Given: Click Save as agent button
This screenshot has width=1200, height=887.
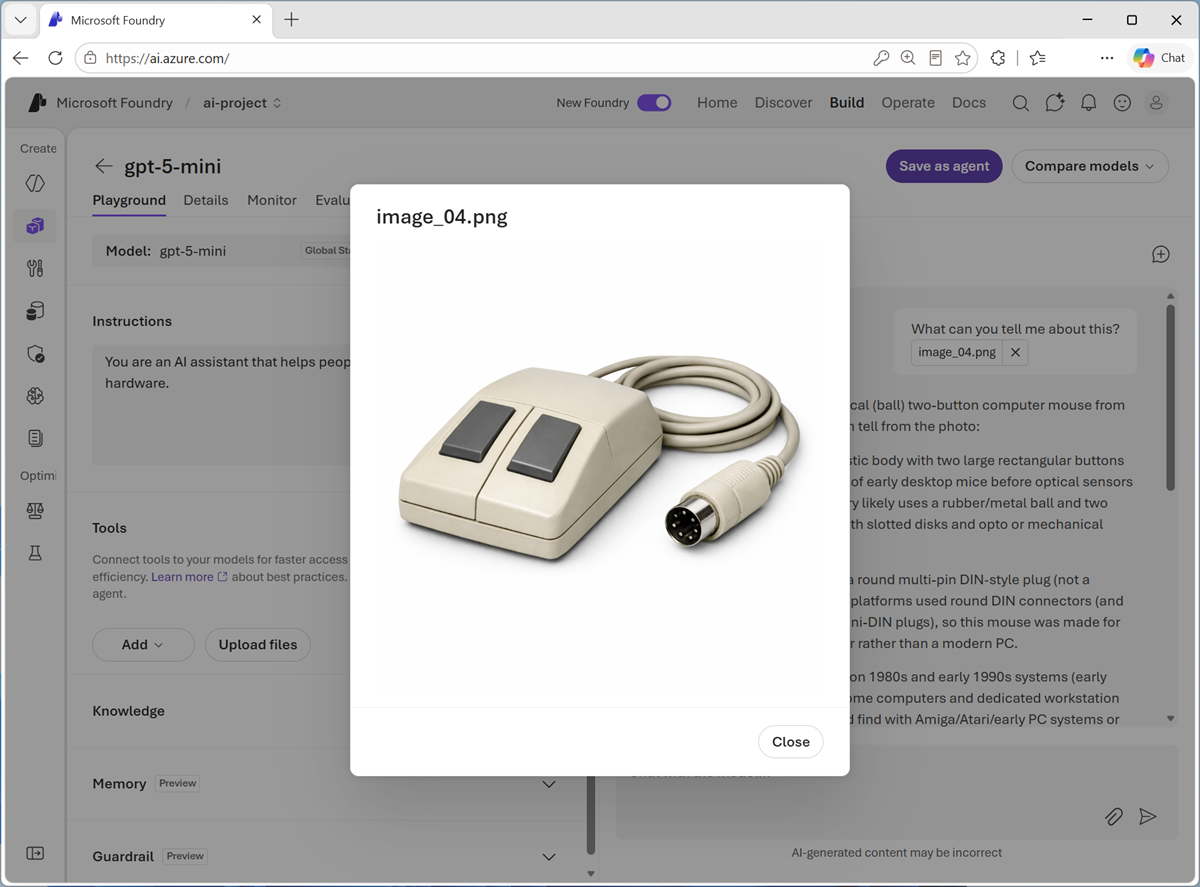Looking at the screenshot, I should point(944,166).
